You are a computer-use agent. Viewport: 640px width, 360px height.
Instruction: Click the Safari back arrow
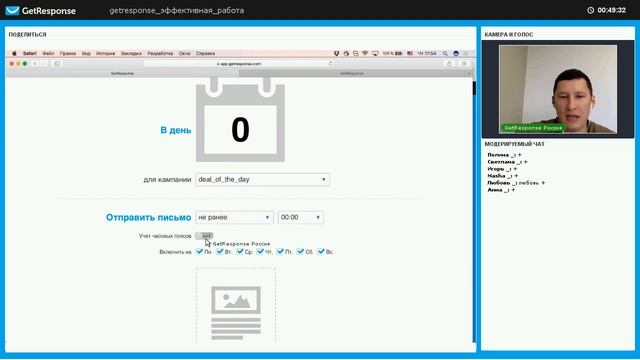tap(35, 64)
